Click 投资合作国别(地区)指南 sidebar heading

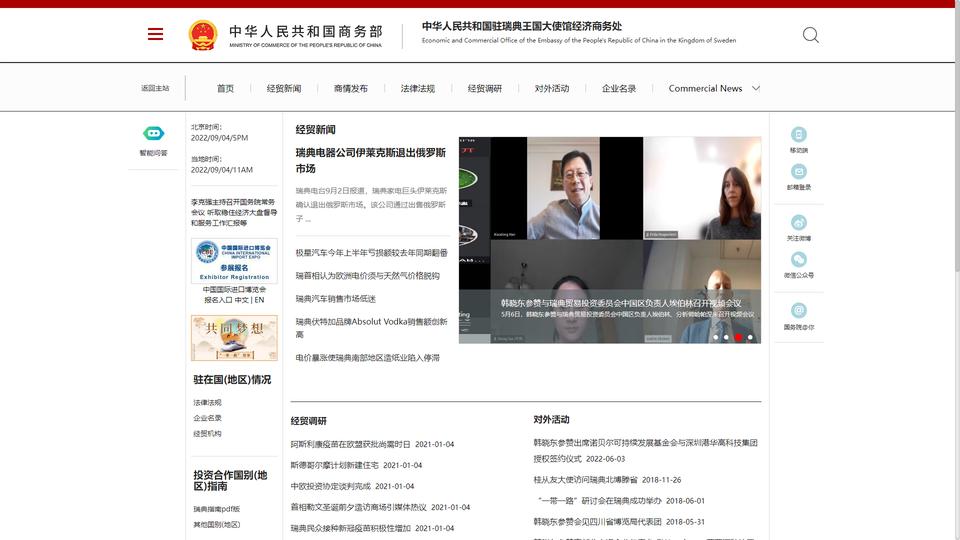[230, 481]
